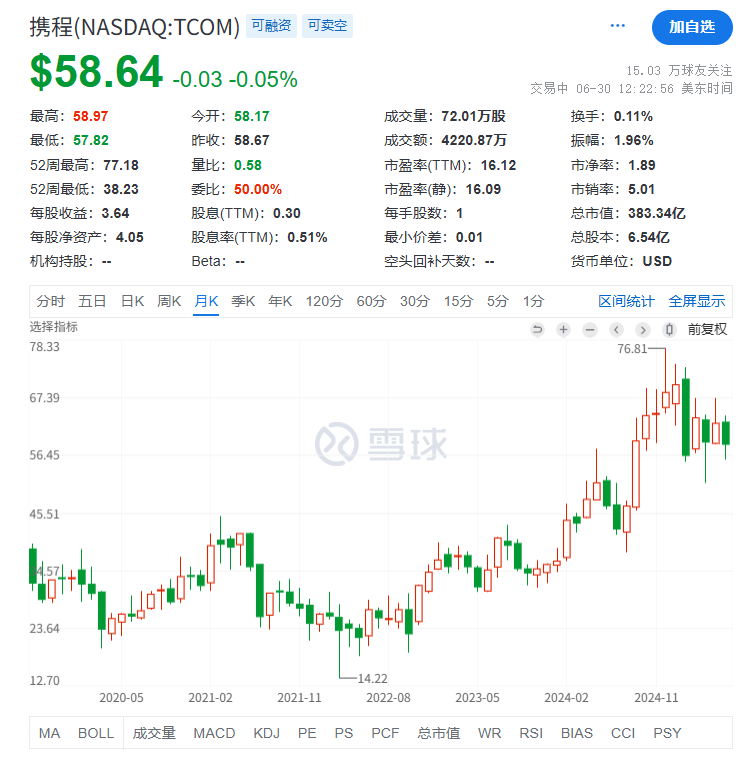Select the 月K chart tab
This screenshot has width=753, height=761.
pyautogui.click(x=206, y=301)
